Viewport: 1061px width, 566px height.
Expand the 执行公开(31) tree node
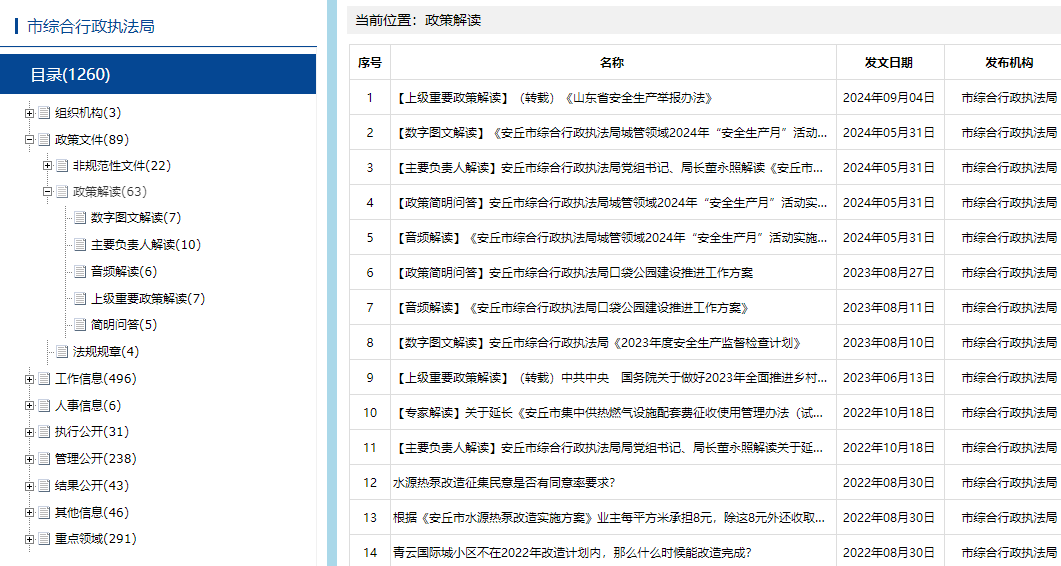tap(29, 432)
